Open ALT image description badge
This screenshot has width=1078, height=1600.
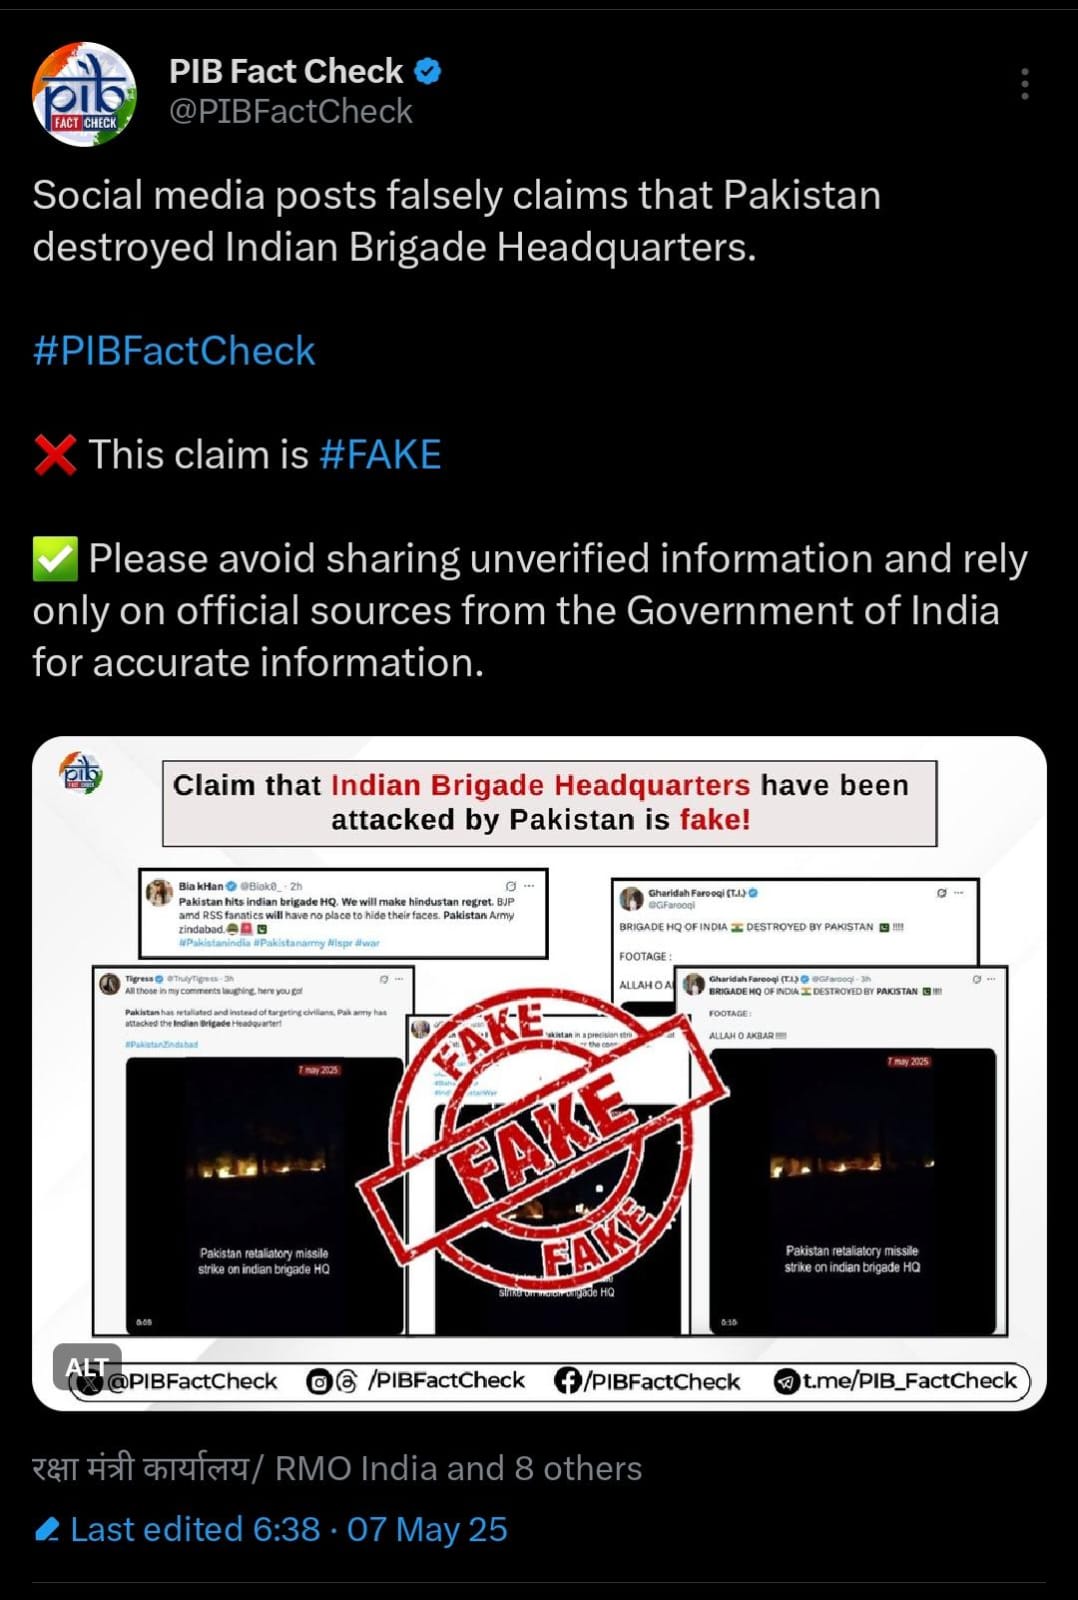[x=87, y=1367]
